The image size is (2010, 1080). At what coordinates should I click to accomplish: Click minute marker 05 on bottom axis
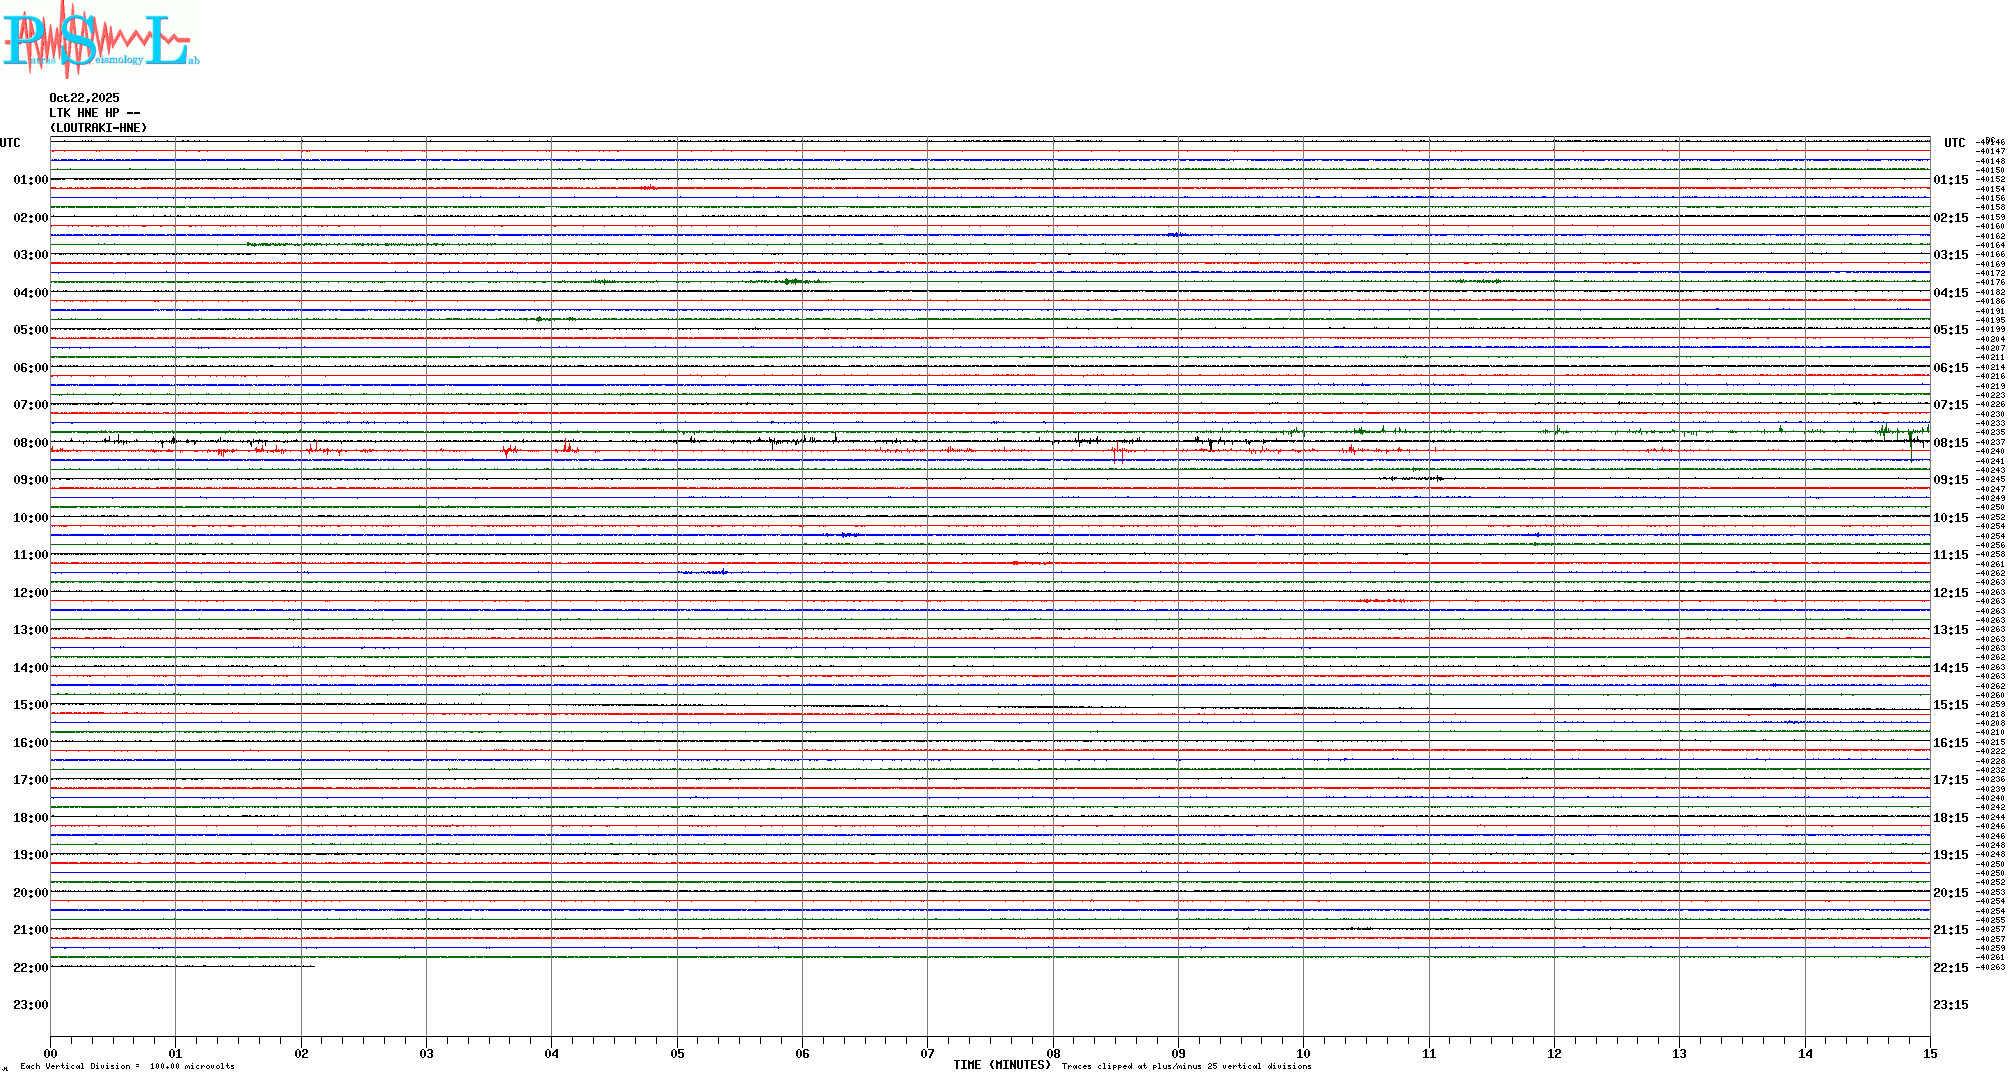tap(677, 1053)
